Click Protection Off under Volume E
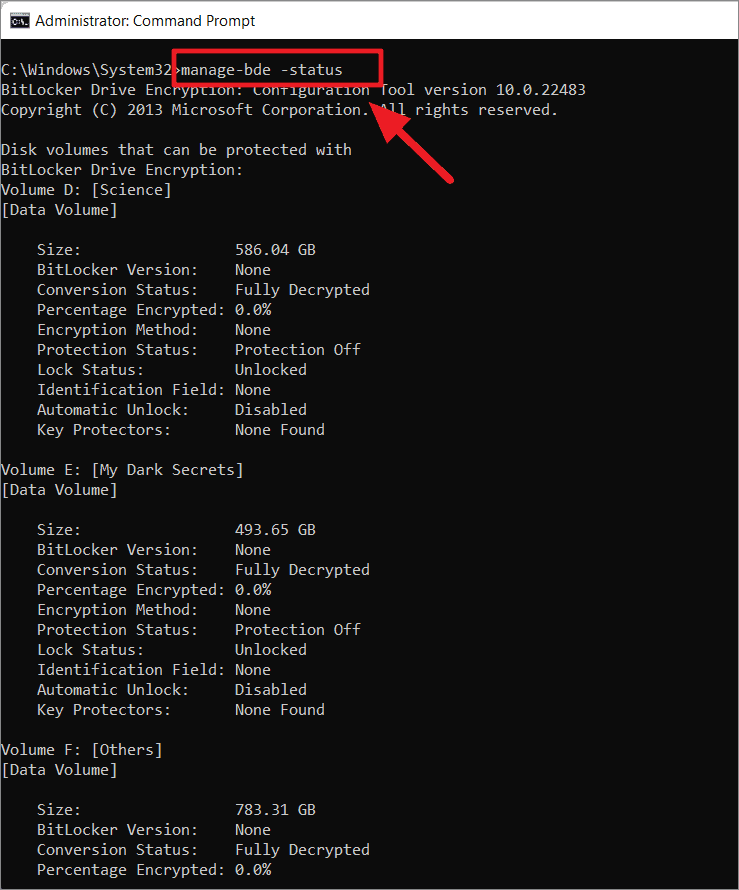The width and height of the screenshot is (739, 890). tap(297, 629)
